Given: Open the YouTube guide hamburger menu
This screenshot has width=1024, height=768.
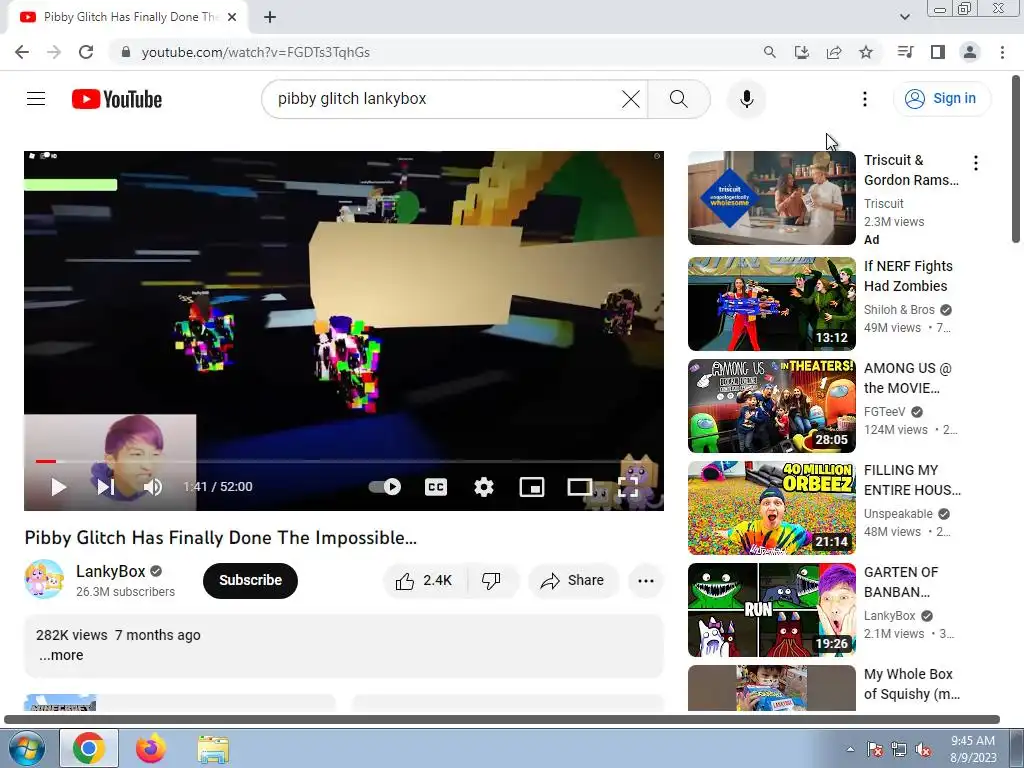Looking at the screenshot, I should (x=36, y=99).
